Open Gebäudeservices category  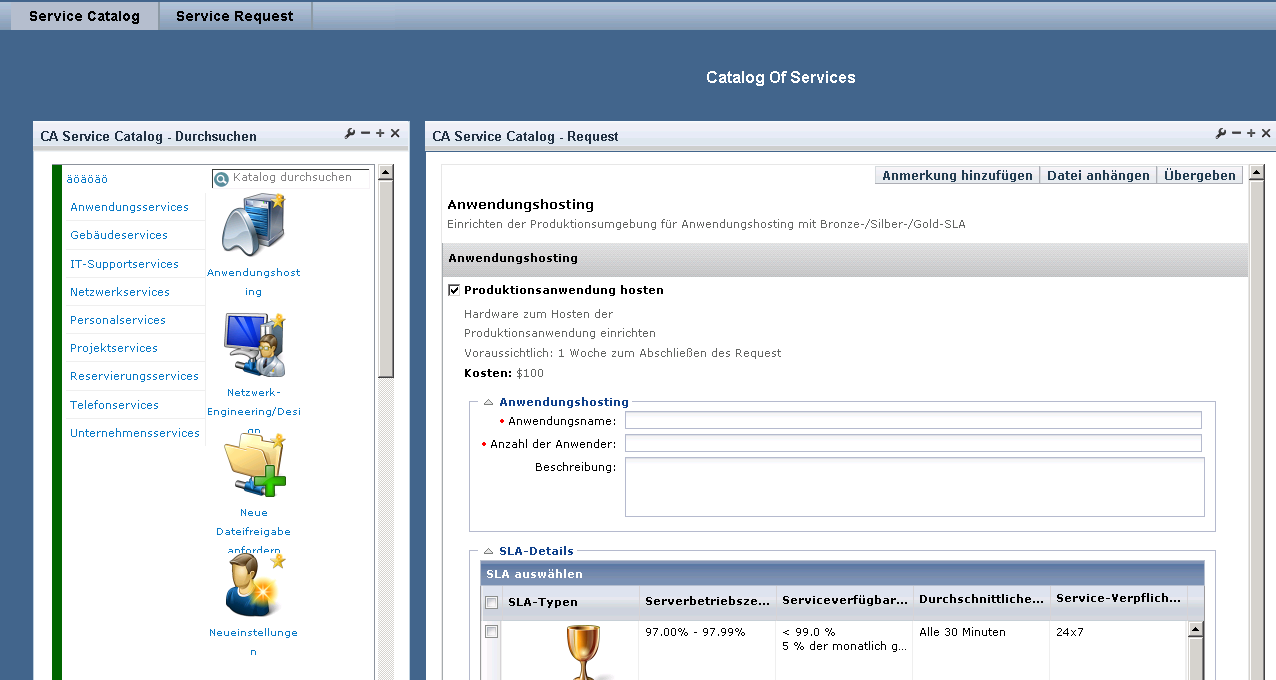[x=119, y=235]
